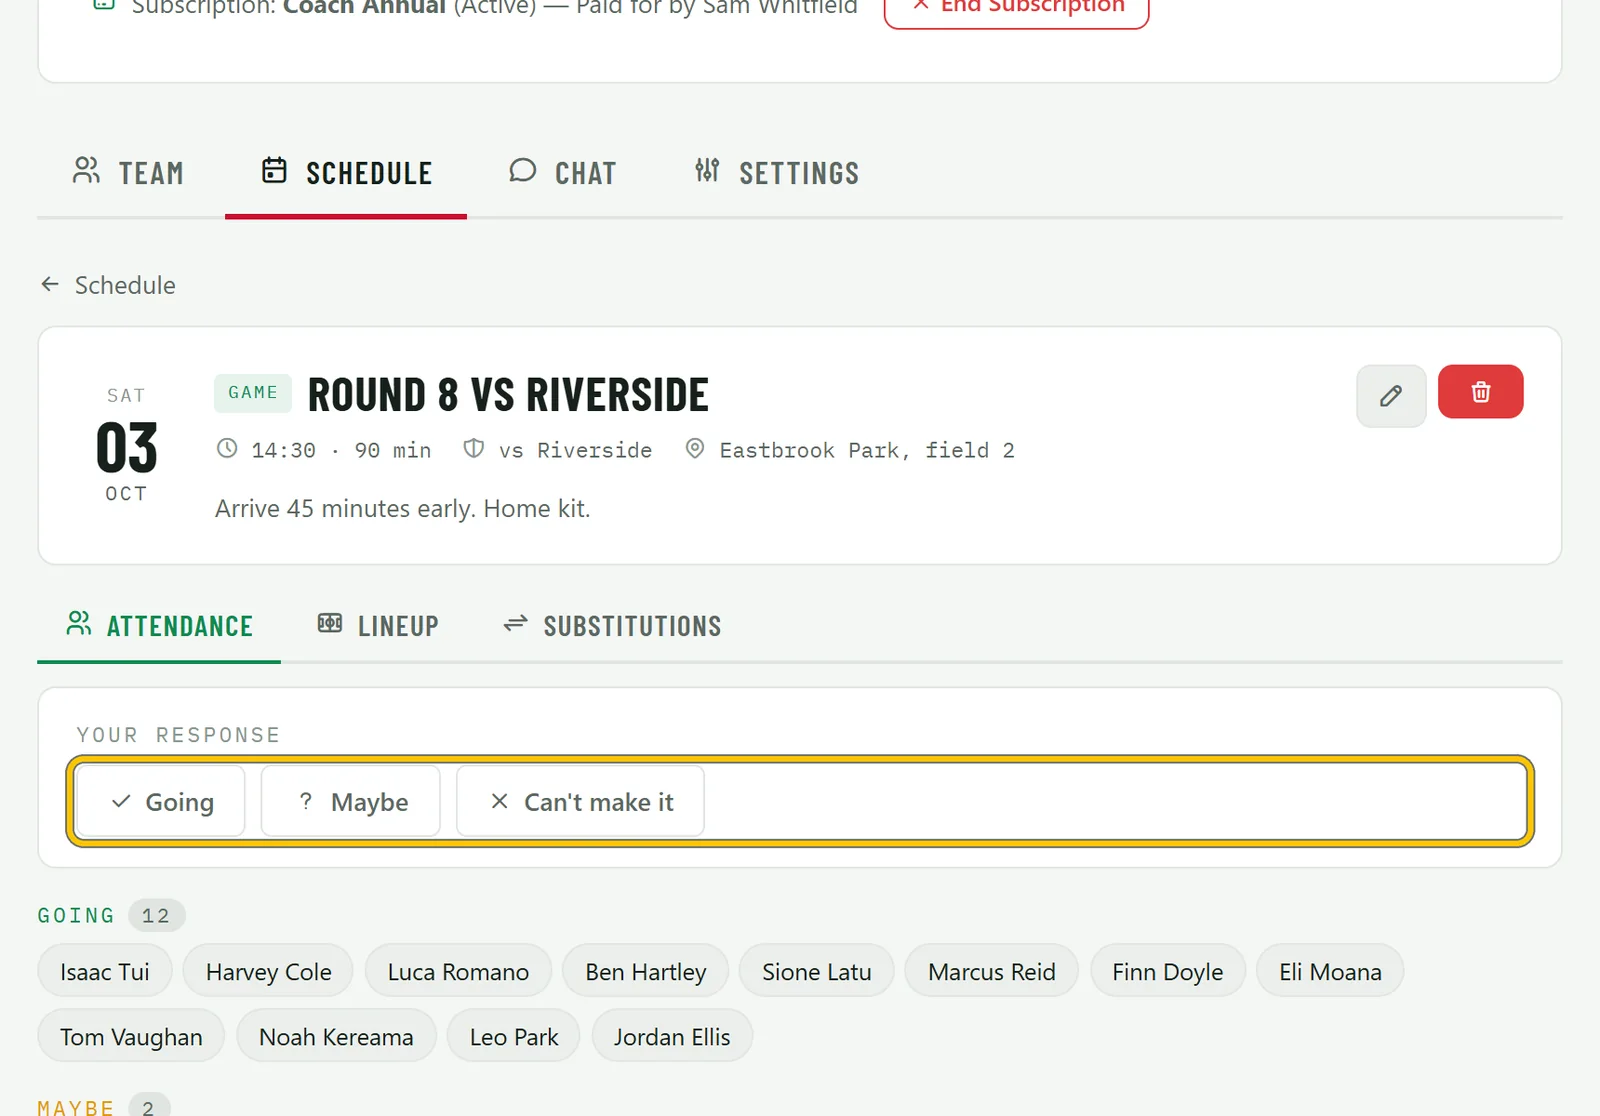Screen dimensions: 1600x1116
Task: Respond with Maybe
Action: tap(351, 802)
